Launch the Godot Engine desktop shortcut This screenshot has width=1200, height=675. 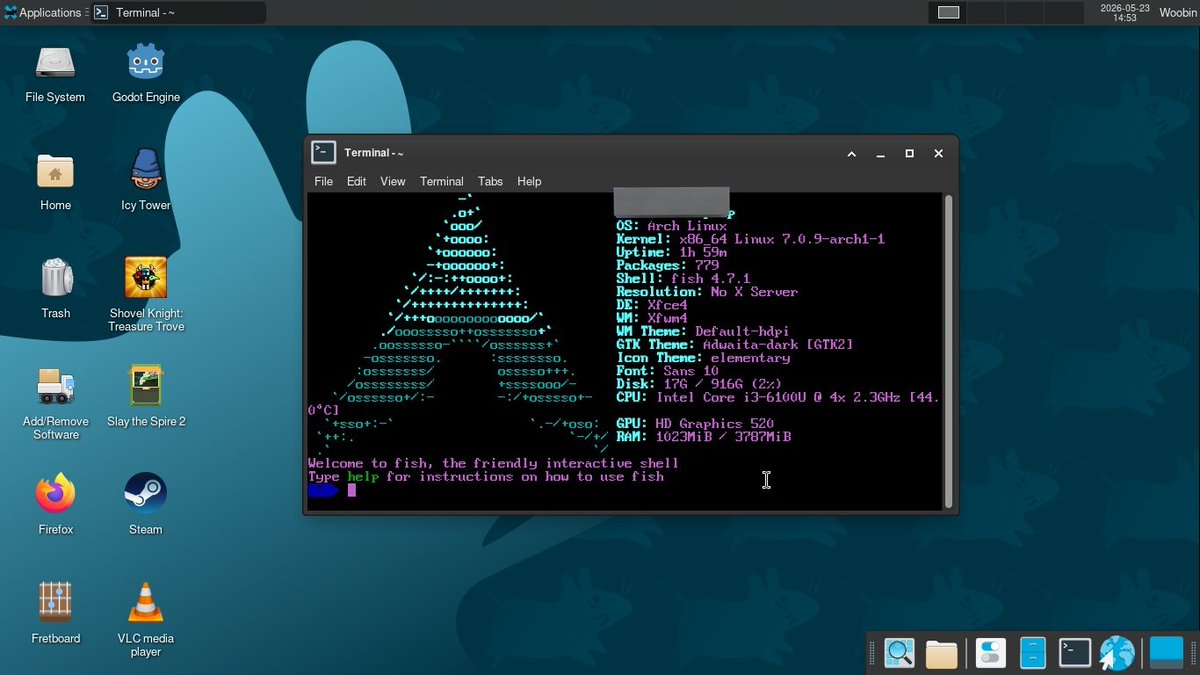tap(146, 62)
